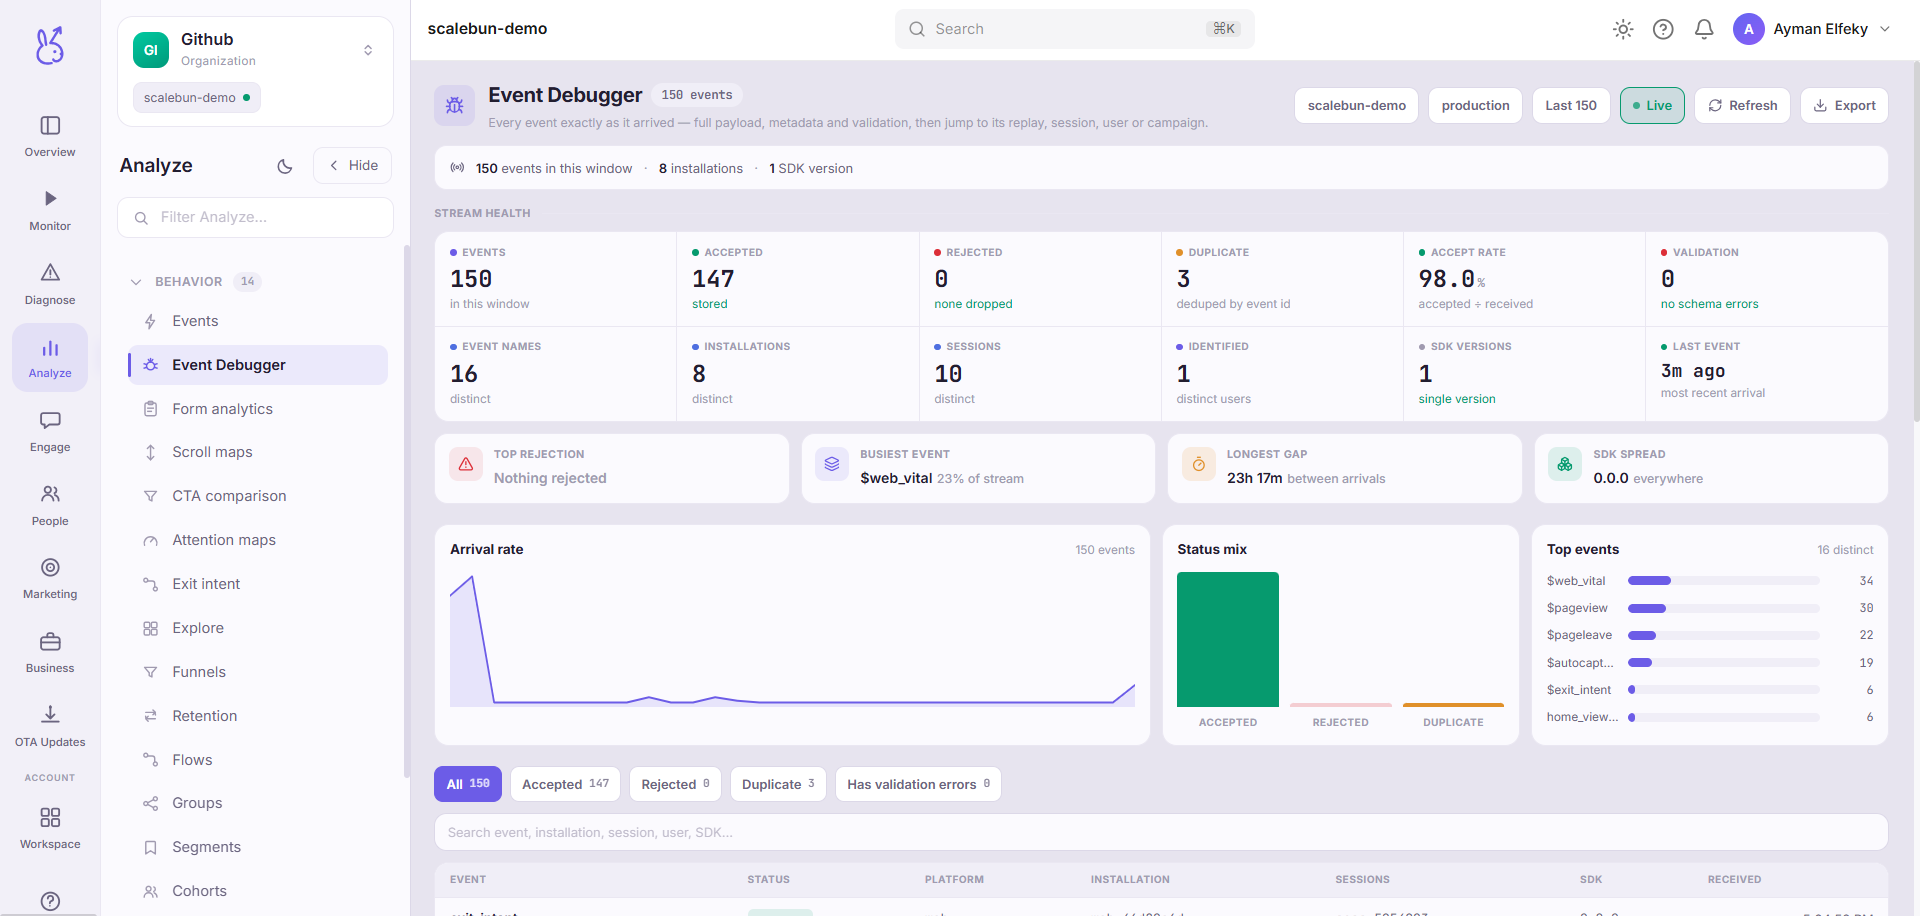Toggle the Live streaming button
1920x916 pixels.
(1652, 105)
